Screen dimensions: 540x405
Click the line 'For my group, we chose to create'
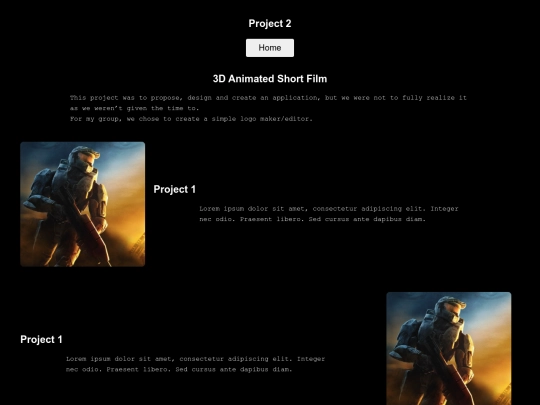point(191,119)
